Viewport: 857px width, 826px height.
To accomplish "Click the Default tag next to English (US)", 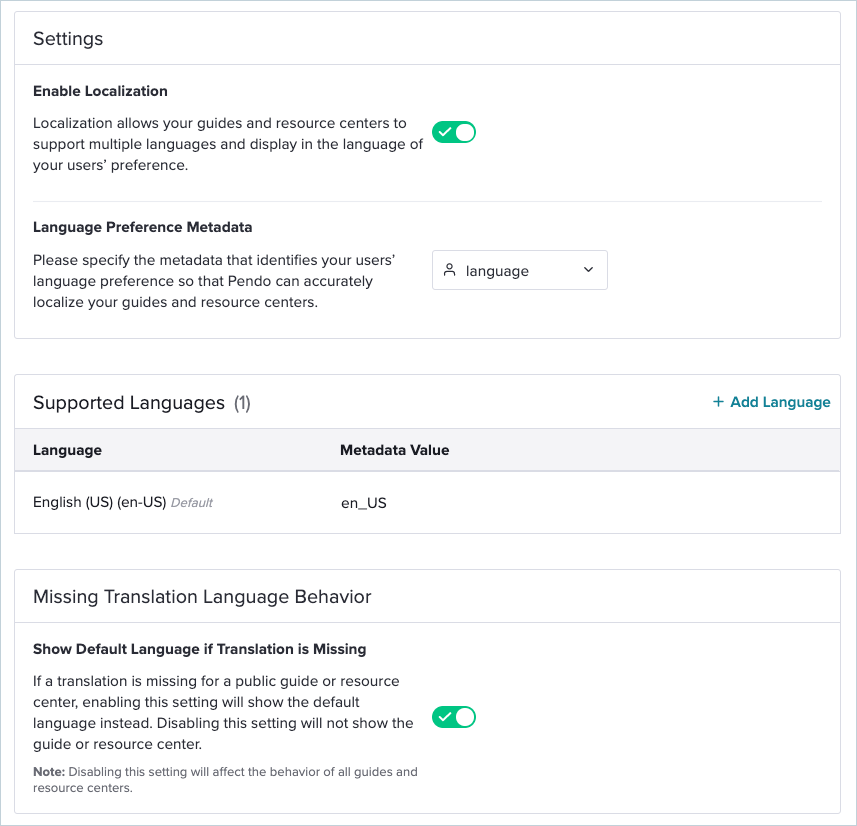I will point(192,503).
